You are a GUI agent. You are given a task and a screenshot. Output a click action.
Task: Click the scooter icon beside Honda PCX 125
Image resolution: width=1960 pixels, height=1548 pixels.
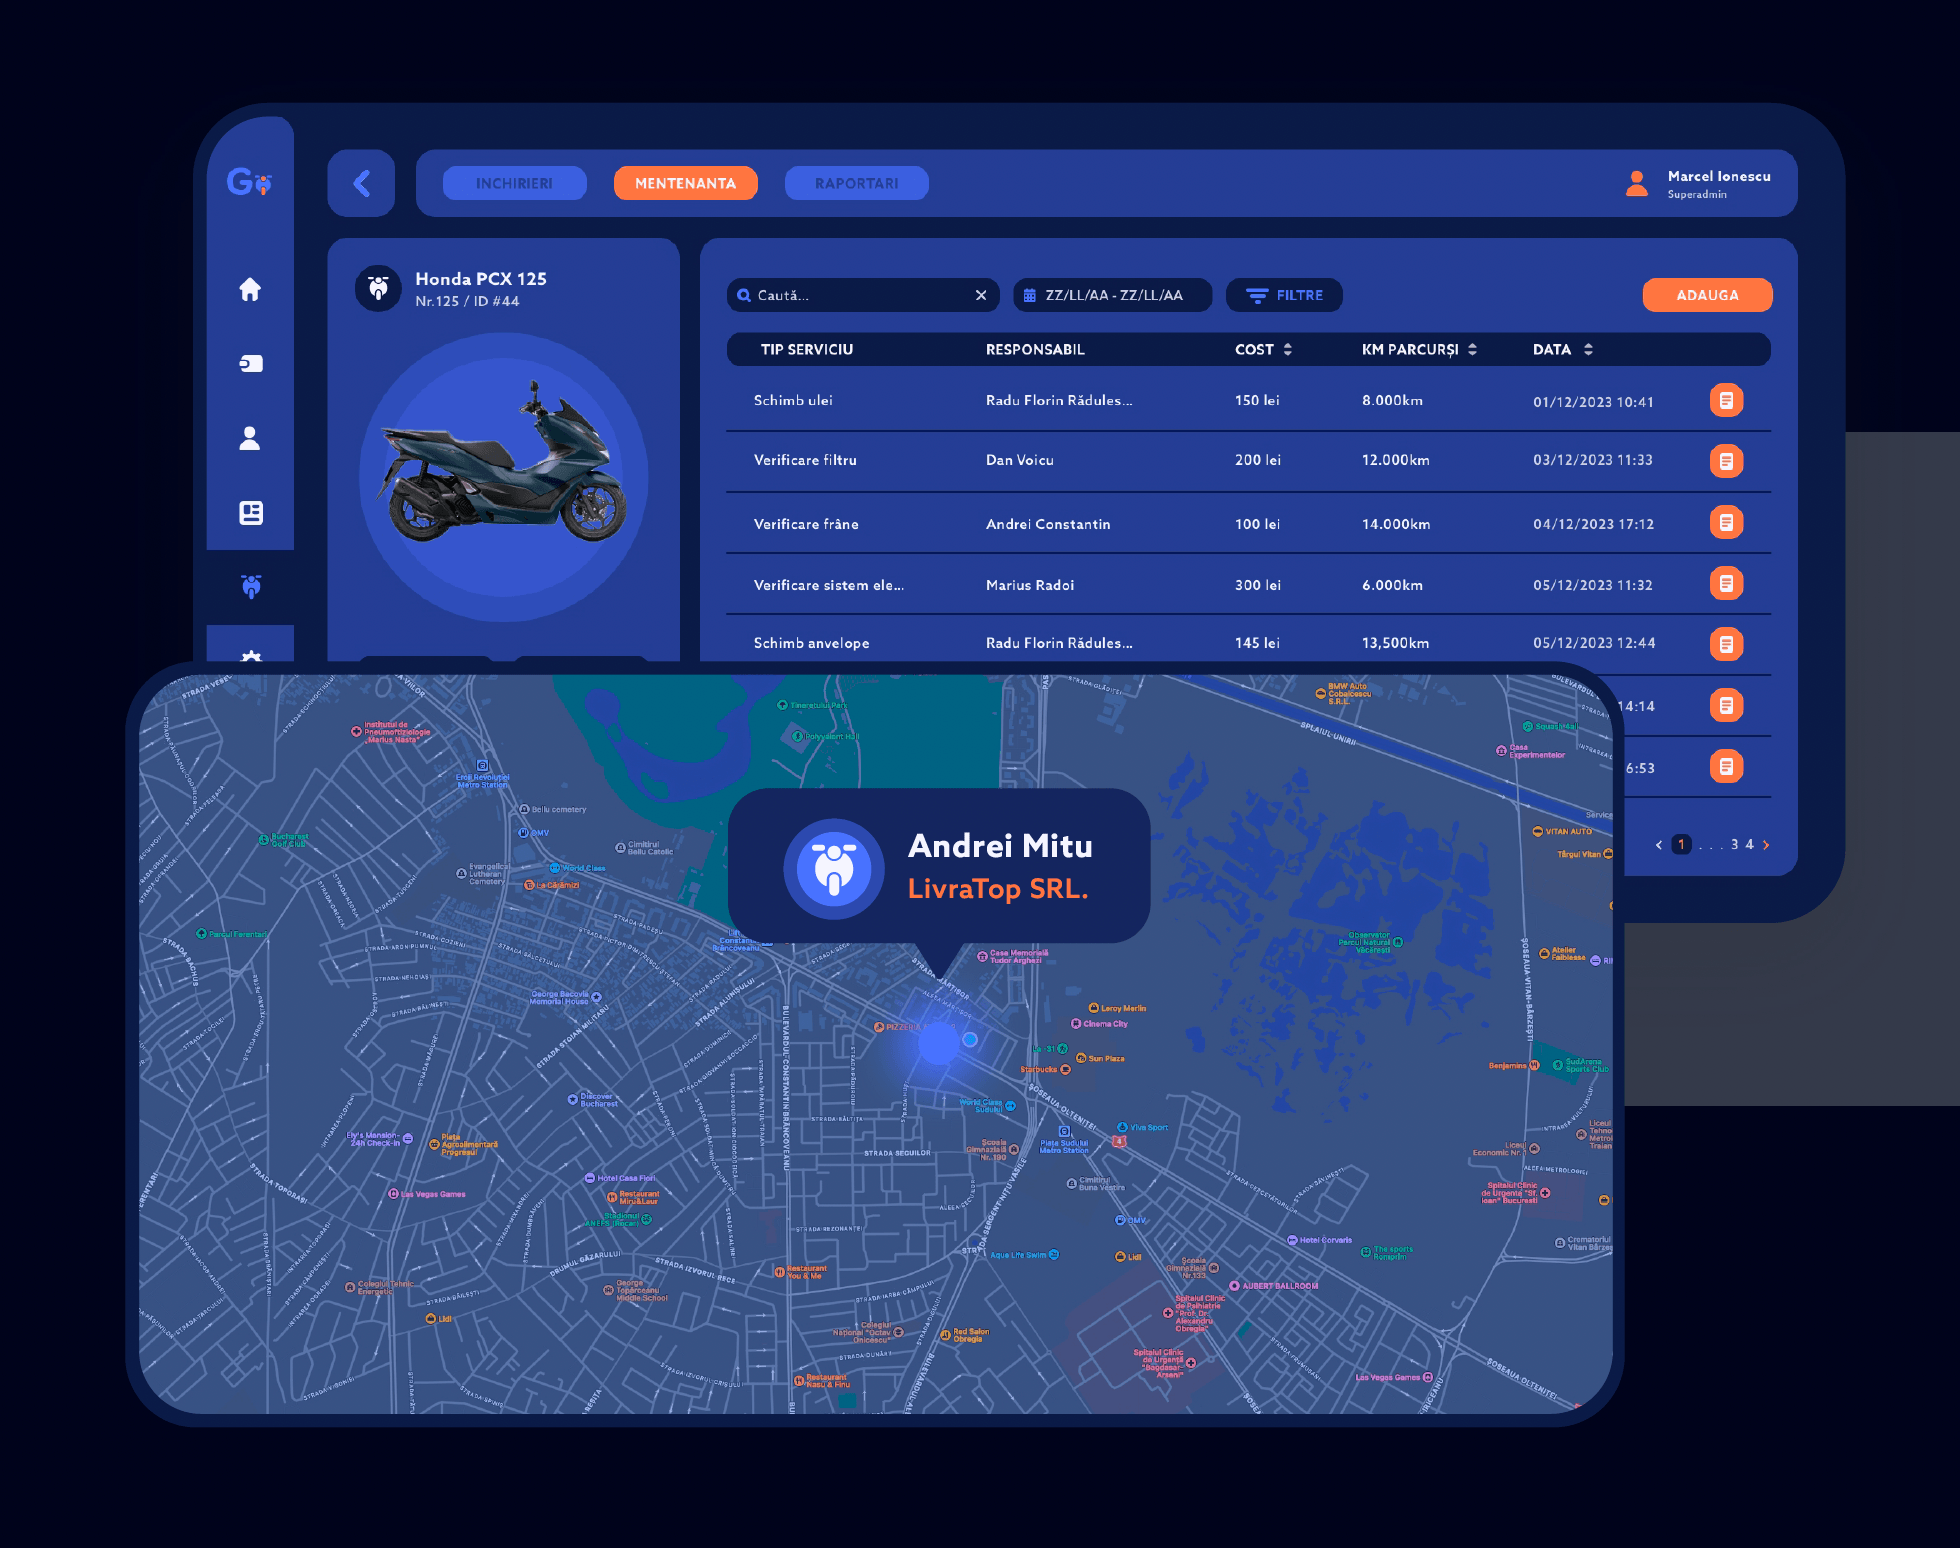click(379, 289)
